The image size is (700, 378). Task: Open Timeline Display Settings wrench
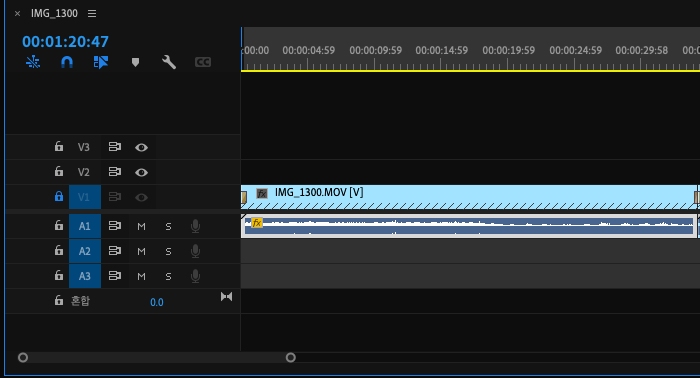coord(169,62)
